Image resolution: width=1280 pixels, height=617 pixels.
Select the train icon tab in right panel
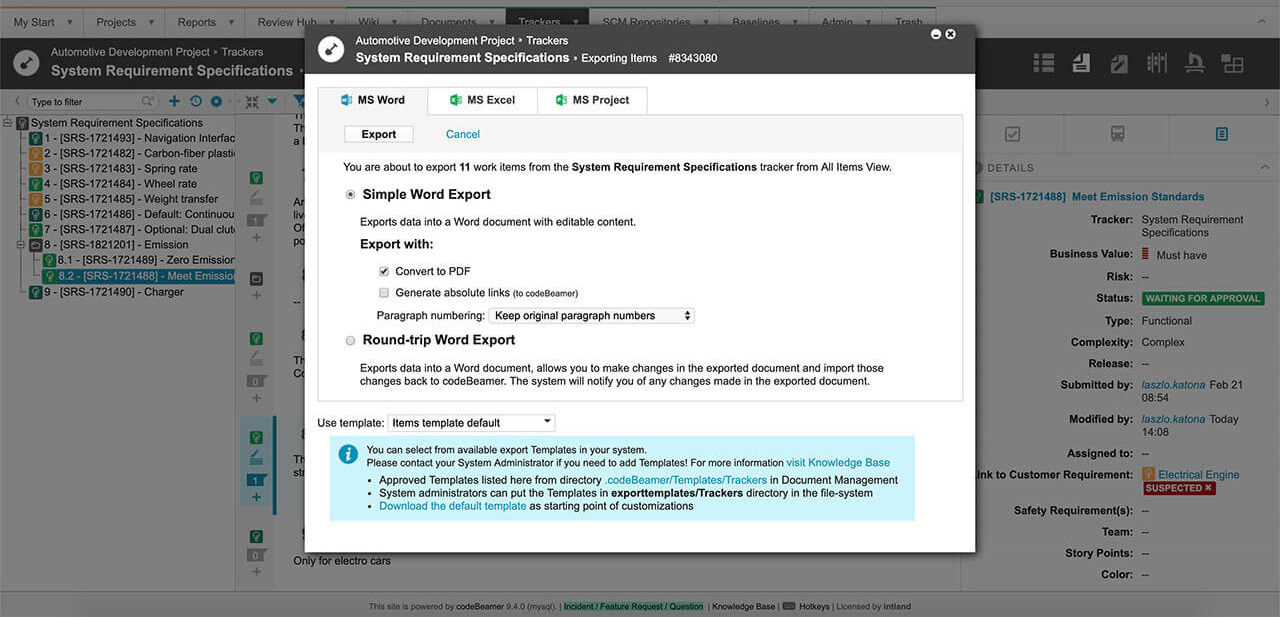[x=1117, y=133]
